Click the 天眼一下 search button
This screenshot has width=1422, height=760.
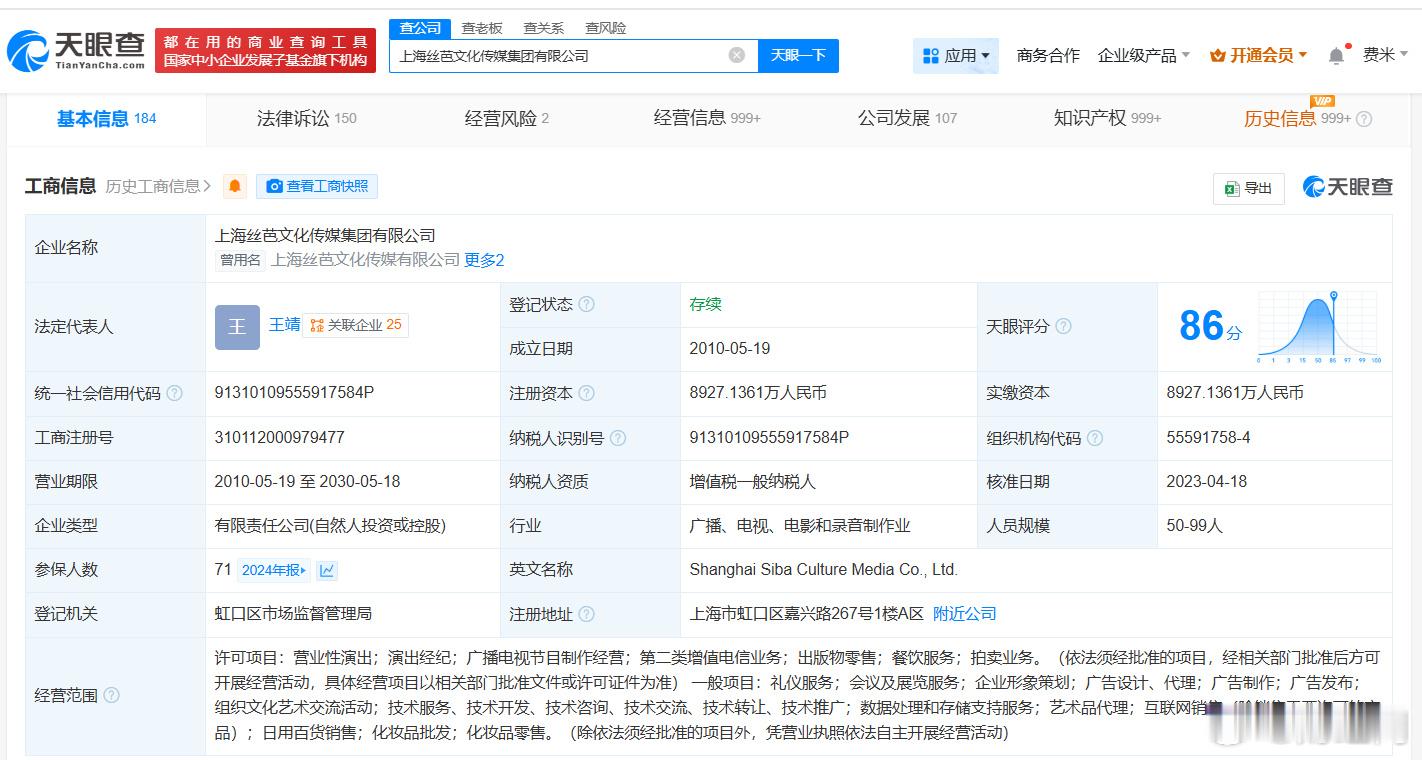tap(798, 55)
